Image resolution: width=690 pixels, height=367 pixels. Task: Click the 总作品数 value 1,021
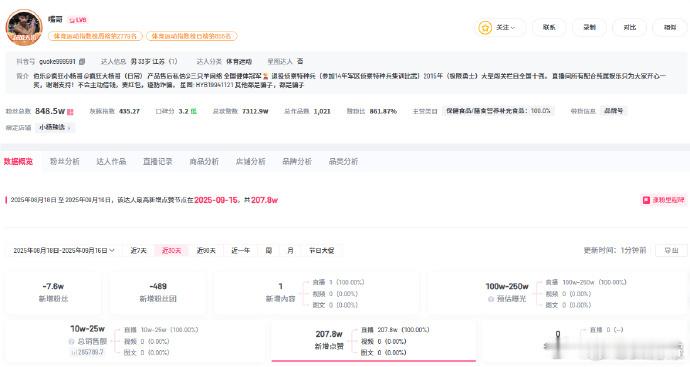[x=322, y=111]
